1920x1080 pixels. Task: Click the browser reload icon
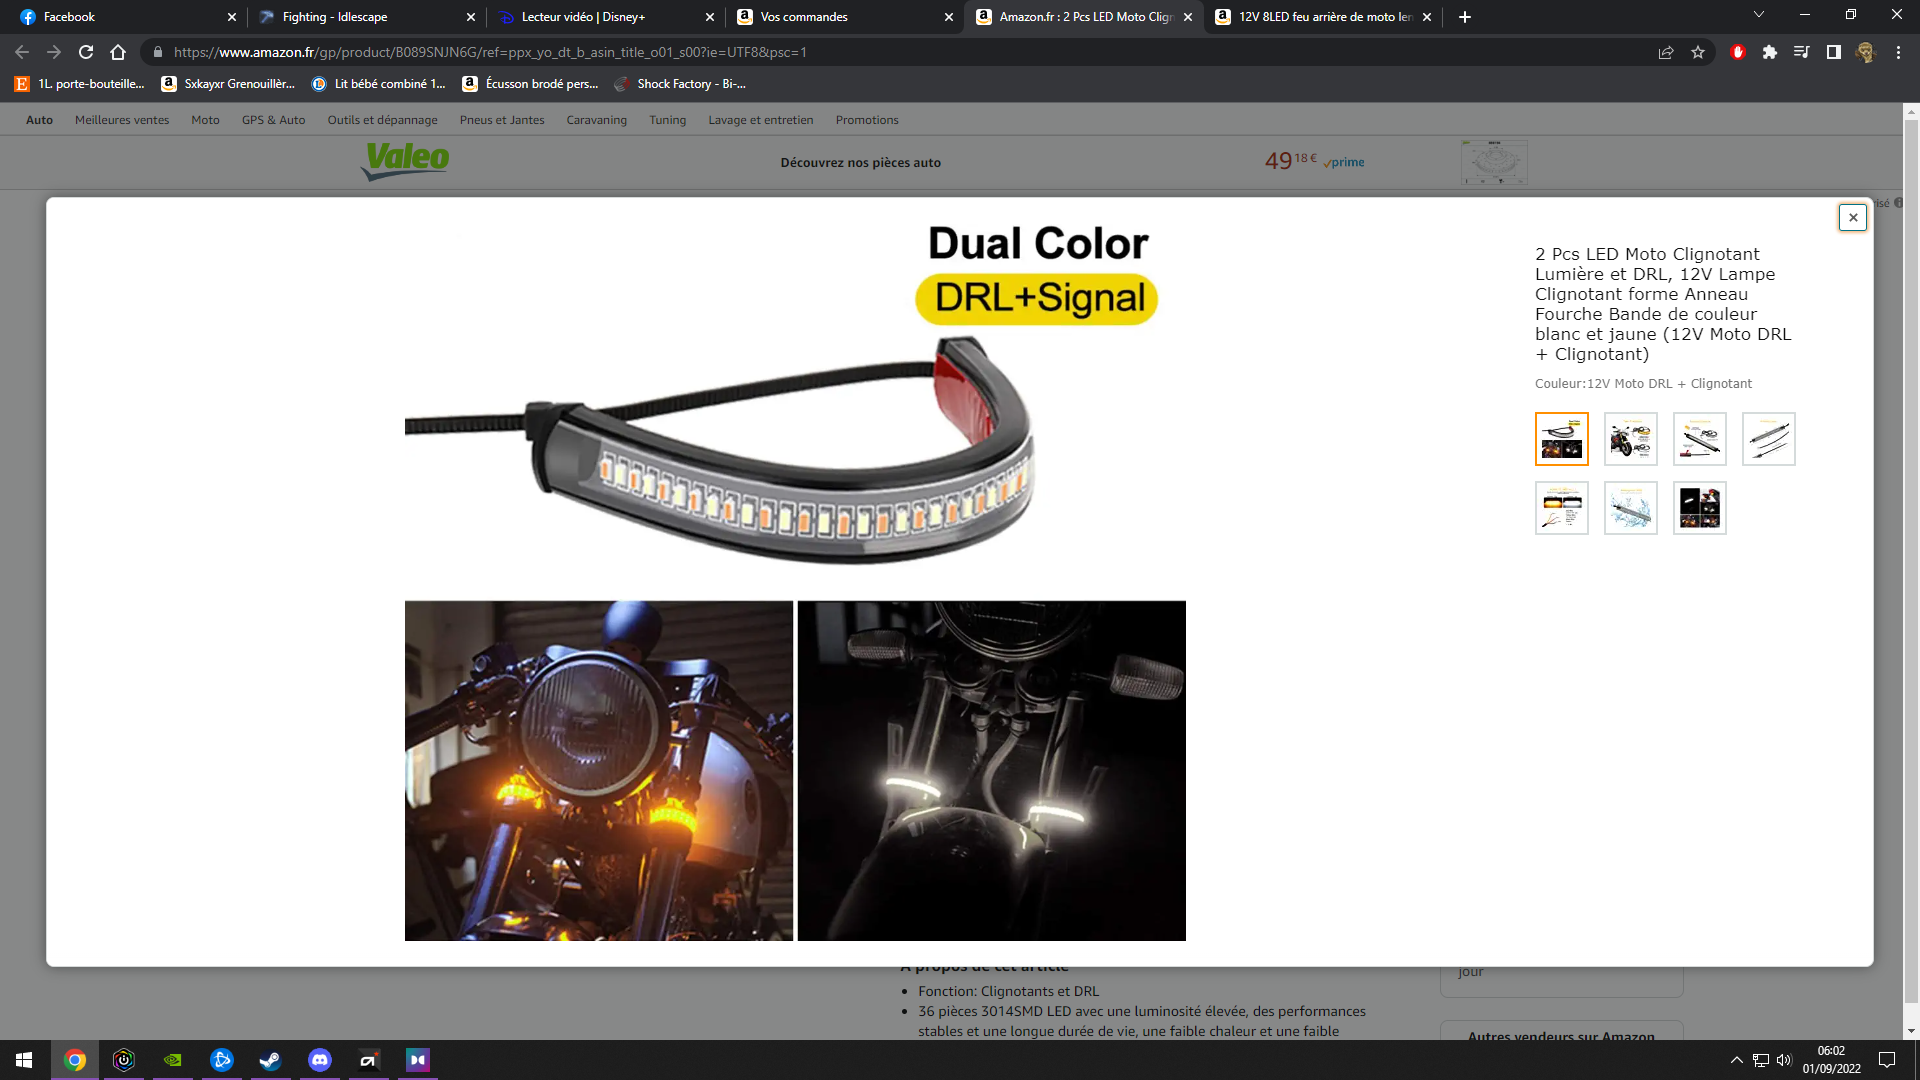(86, 52)
